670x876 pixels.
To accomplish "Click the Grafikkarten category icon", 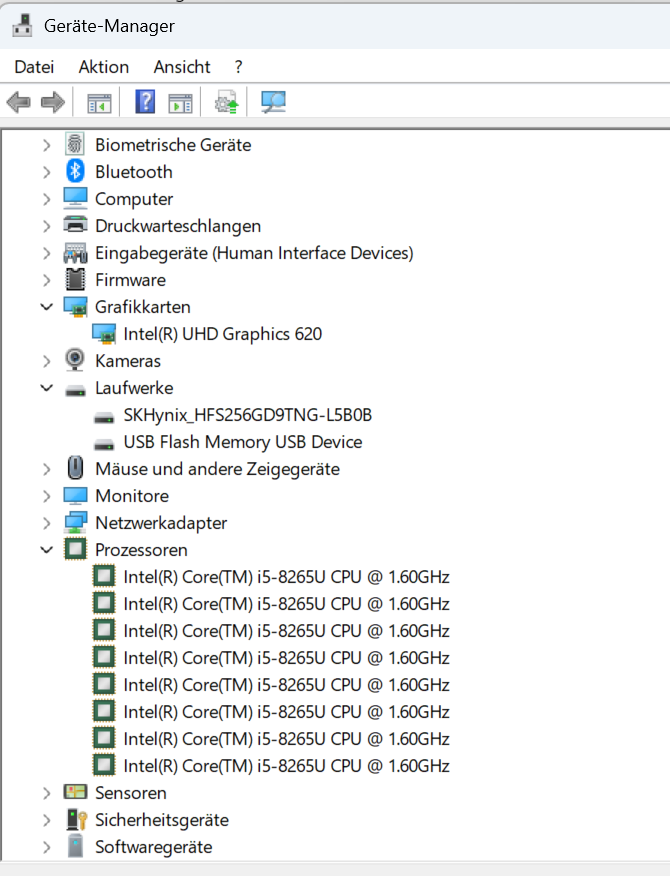I will click(75, 307).
